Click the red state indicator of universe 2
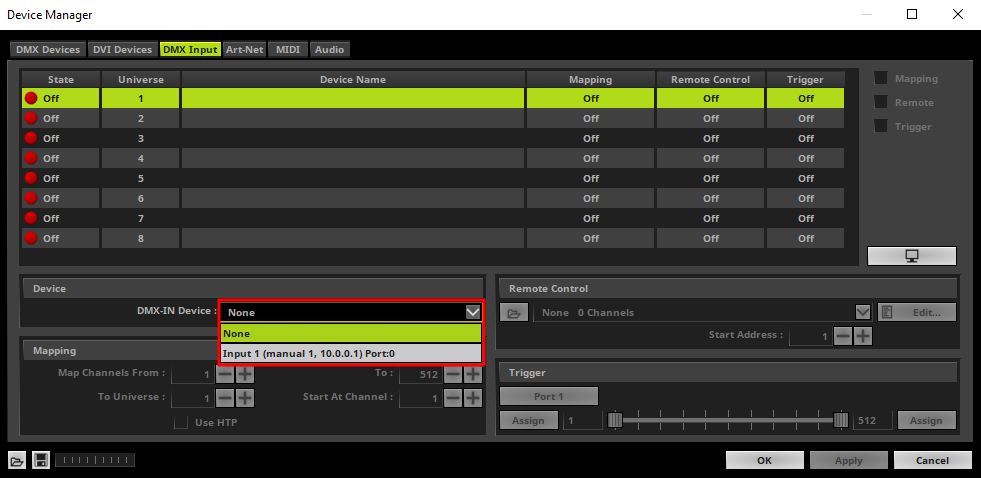The width and height of the screenshot is (981, 478). tap(31, 118)
